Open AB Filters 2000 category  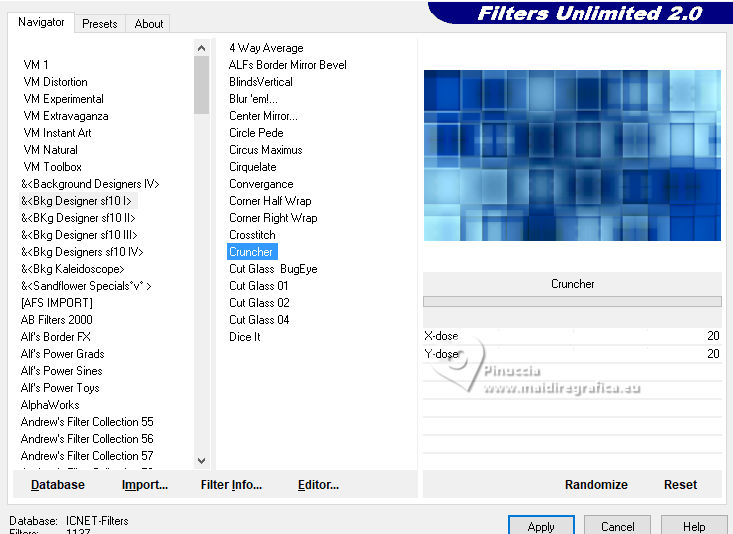57,320
